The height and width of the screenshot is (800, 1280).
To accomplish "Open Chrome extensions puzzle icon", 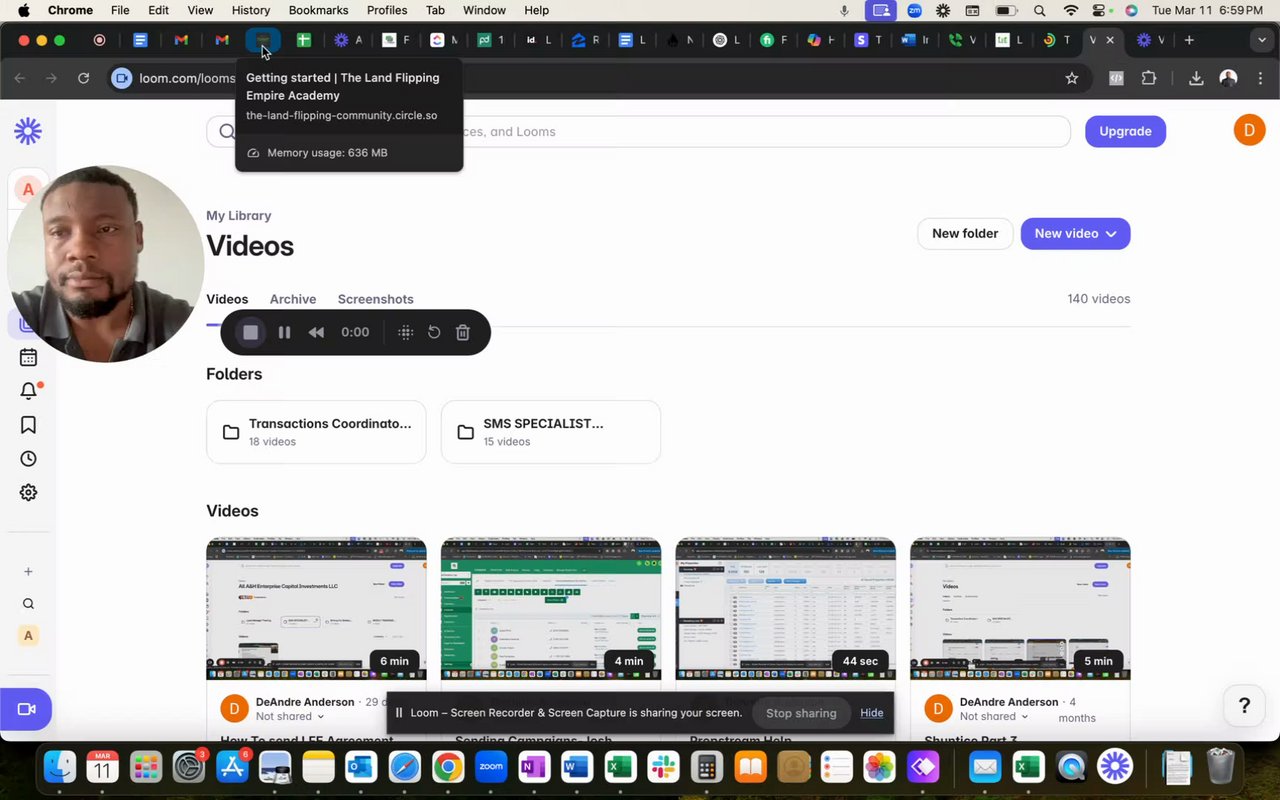I will tap(1148, 78).
